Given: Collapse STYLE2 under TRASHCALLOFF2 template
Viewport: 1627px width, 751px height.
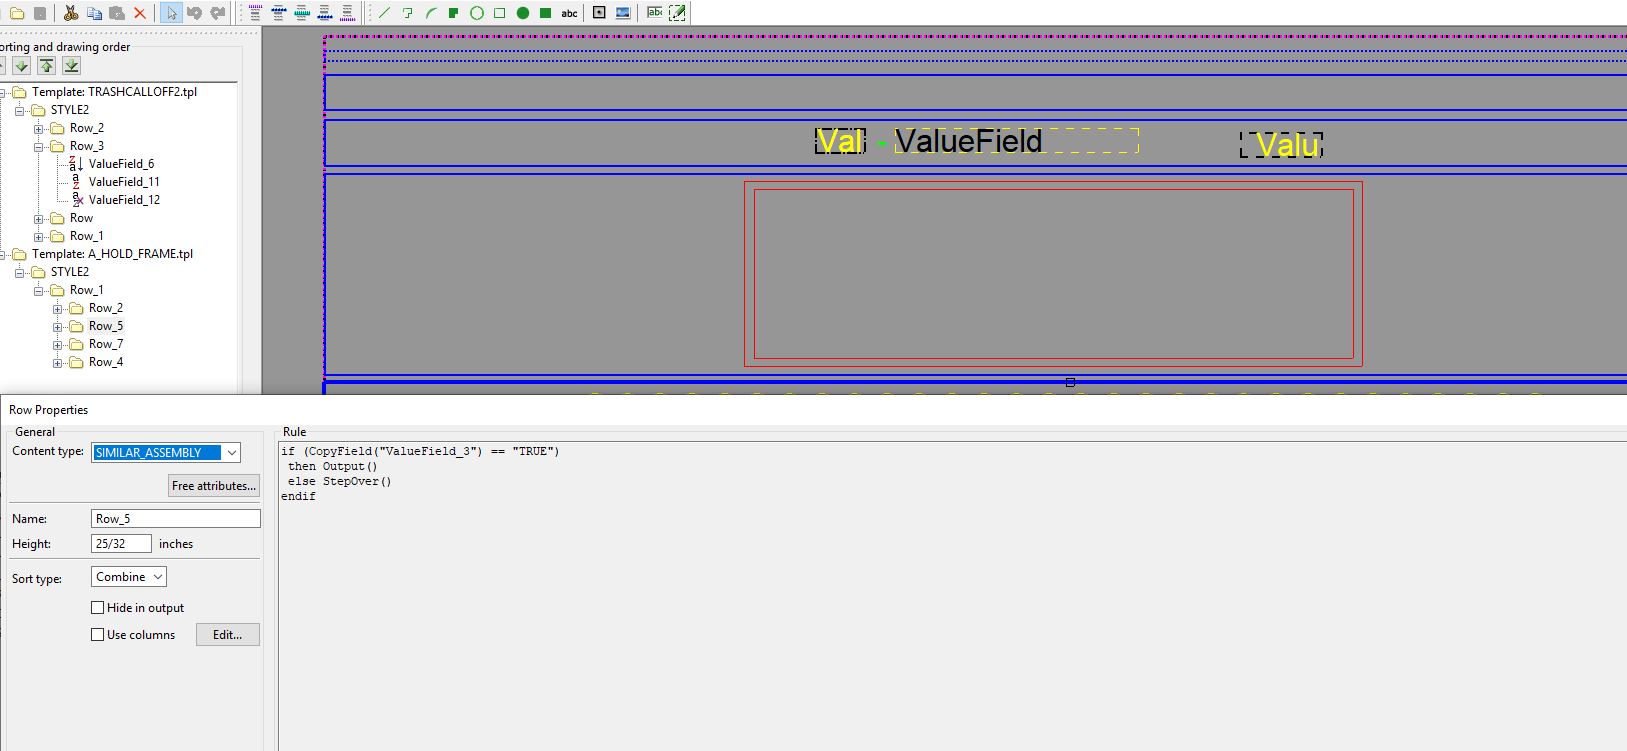Looking at the screenshot, I should 20,111.
